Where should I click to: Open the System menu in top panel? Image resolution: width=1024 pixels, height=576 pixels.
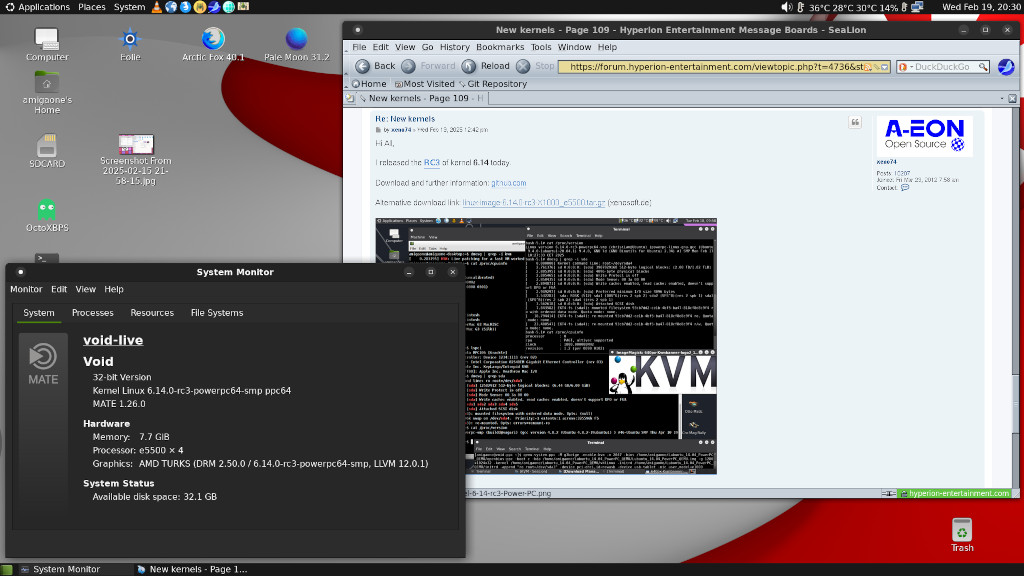[129, 7]
